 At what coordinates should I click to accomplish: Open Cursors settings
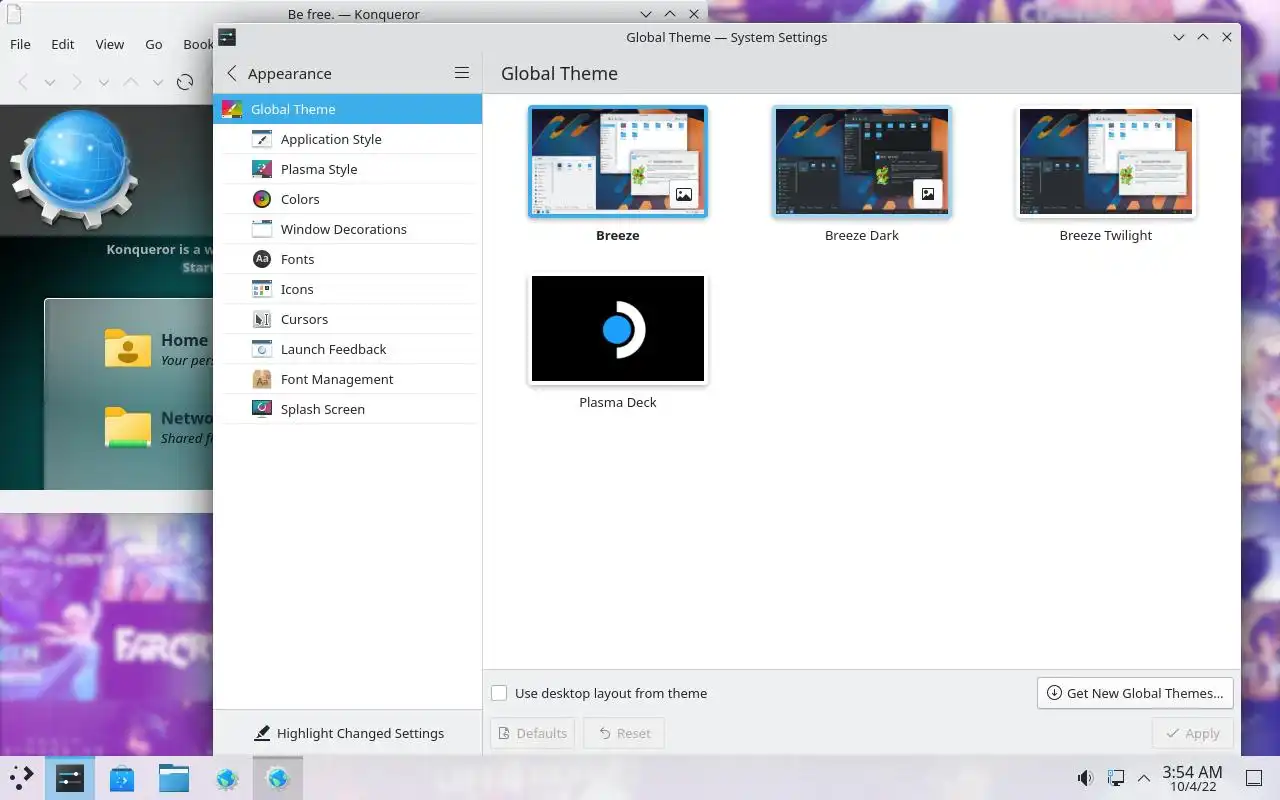coord(347,319)
